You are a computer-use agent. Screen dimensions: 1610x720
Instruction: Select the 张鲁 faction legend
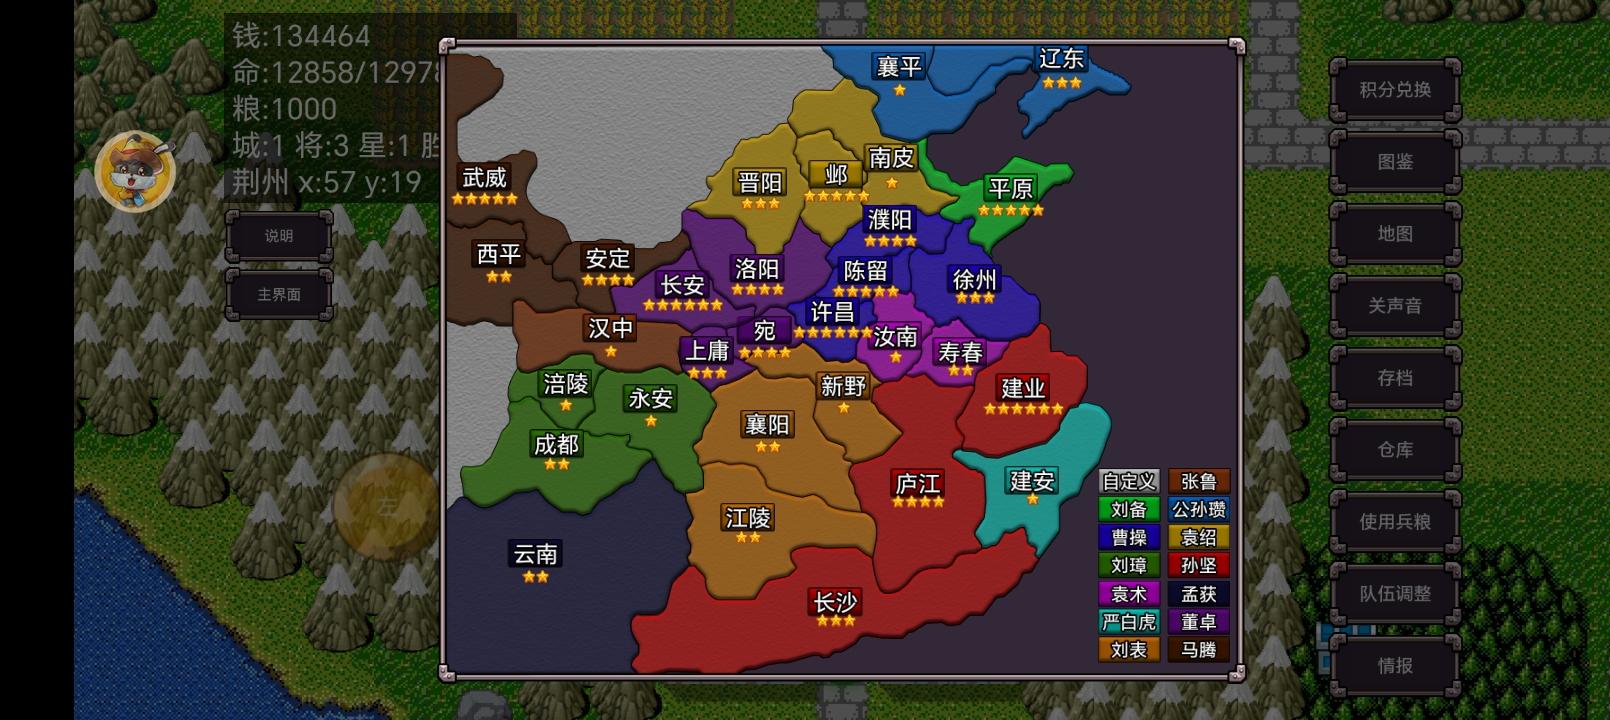pos(1199,482)
